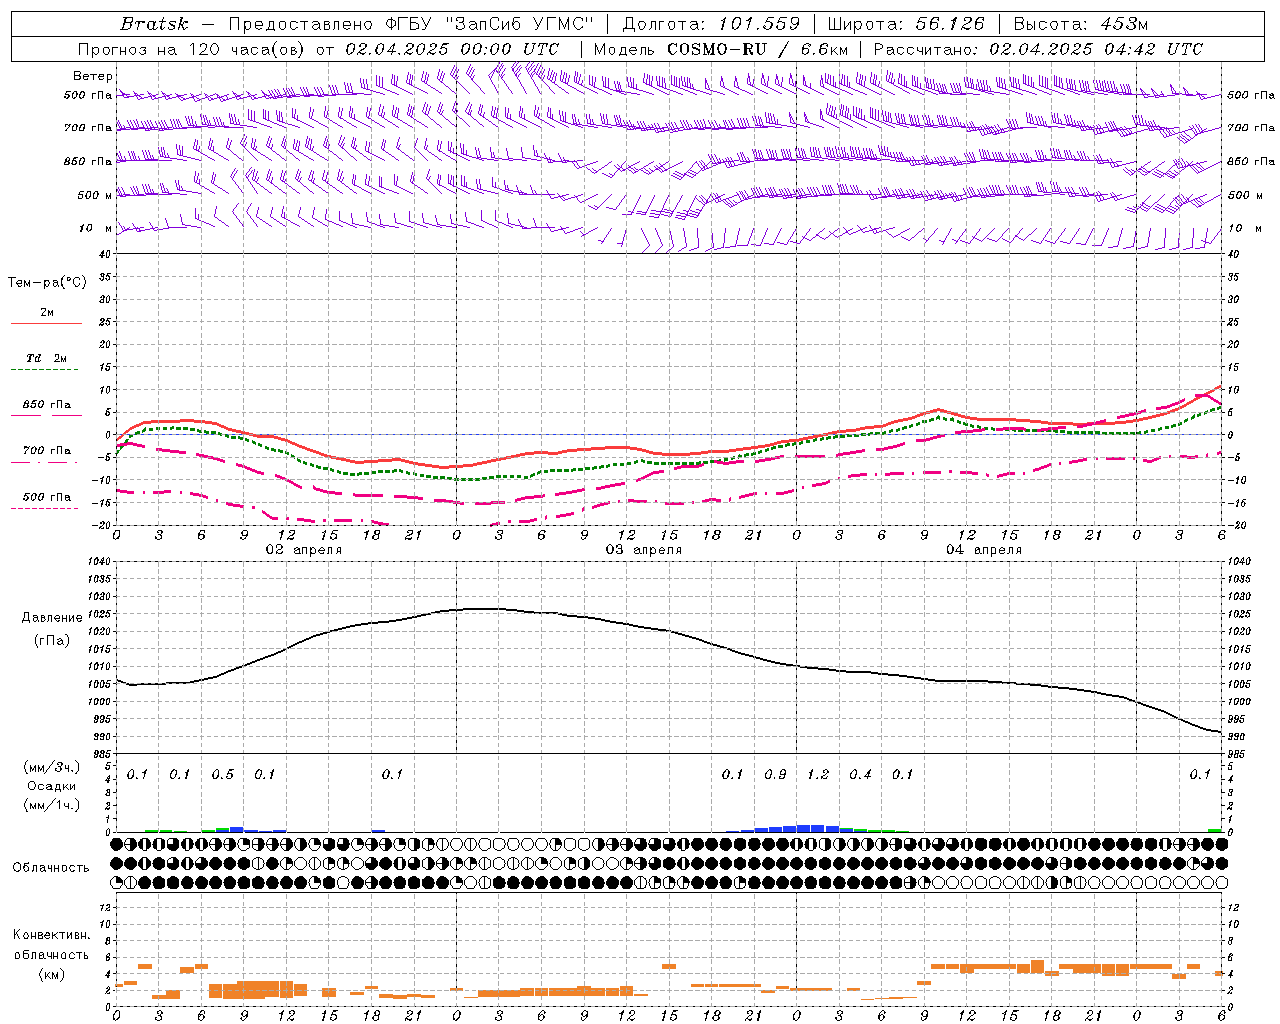
Task: Click the (гПа) pressure unit label
Action: click(x=52, y=640)
